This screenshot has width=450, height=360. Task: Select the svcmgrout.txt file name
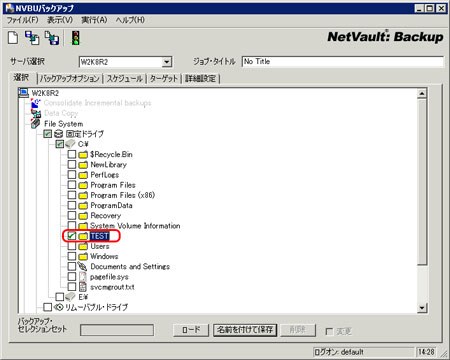coord(112,287)
